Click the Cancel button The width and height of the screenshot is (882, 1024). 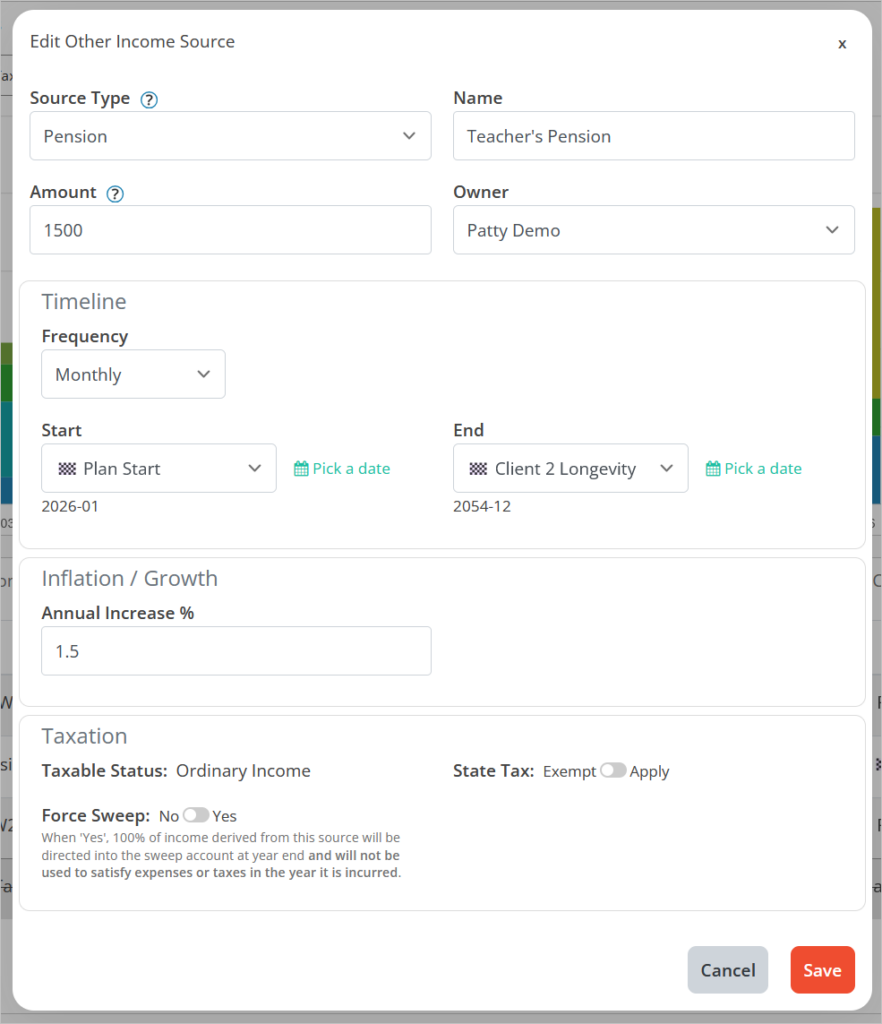727,970
